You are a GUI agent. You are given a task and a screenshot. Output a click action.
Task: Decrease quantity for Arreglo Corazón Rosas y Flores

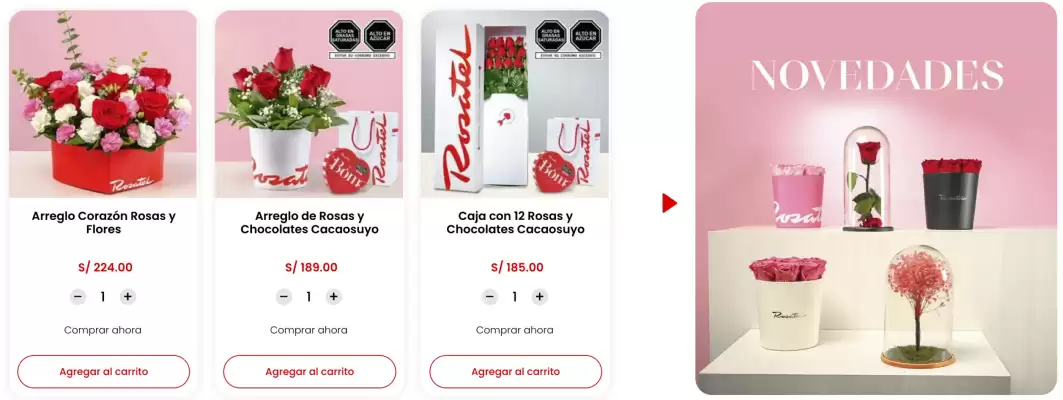click(x=78, y=297)
